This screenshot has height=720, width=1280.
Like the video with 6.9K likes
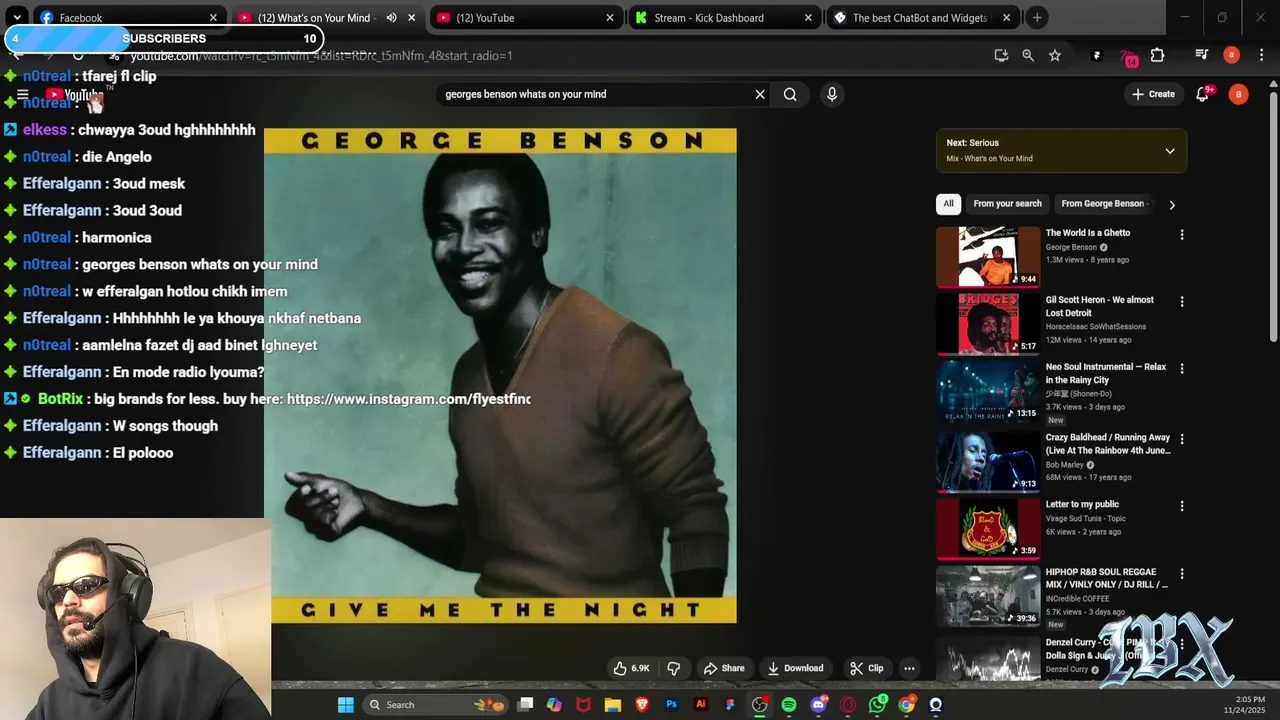(x=631, y=668)
